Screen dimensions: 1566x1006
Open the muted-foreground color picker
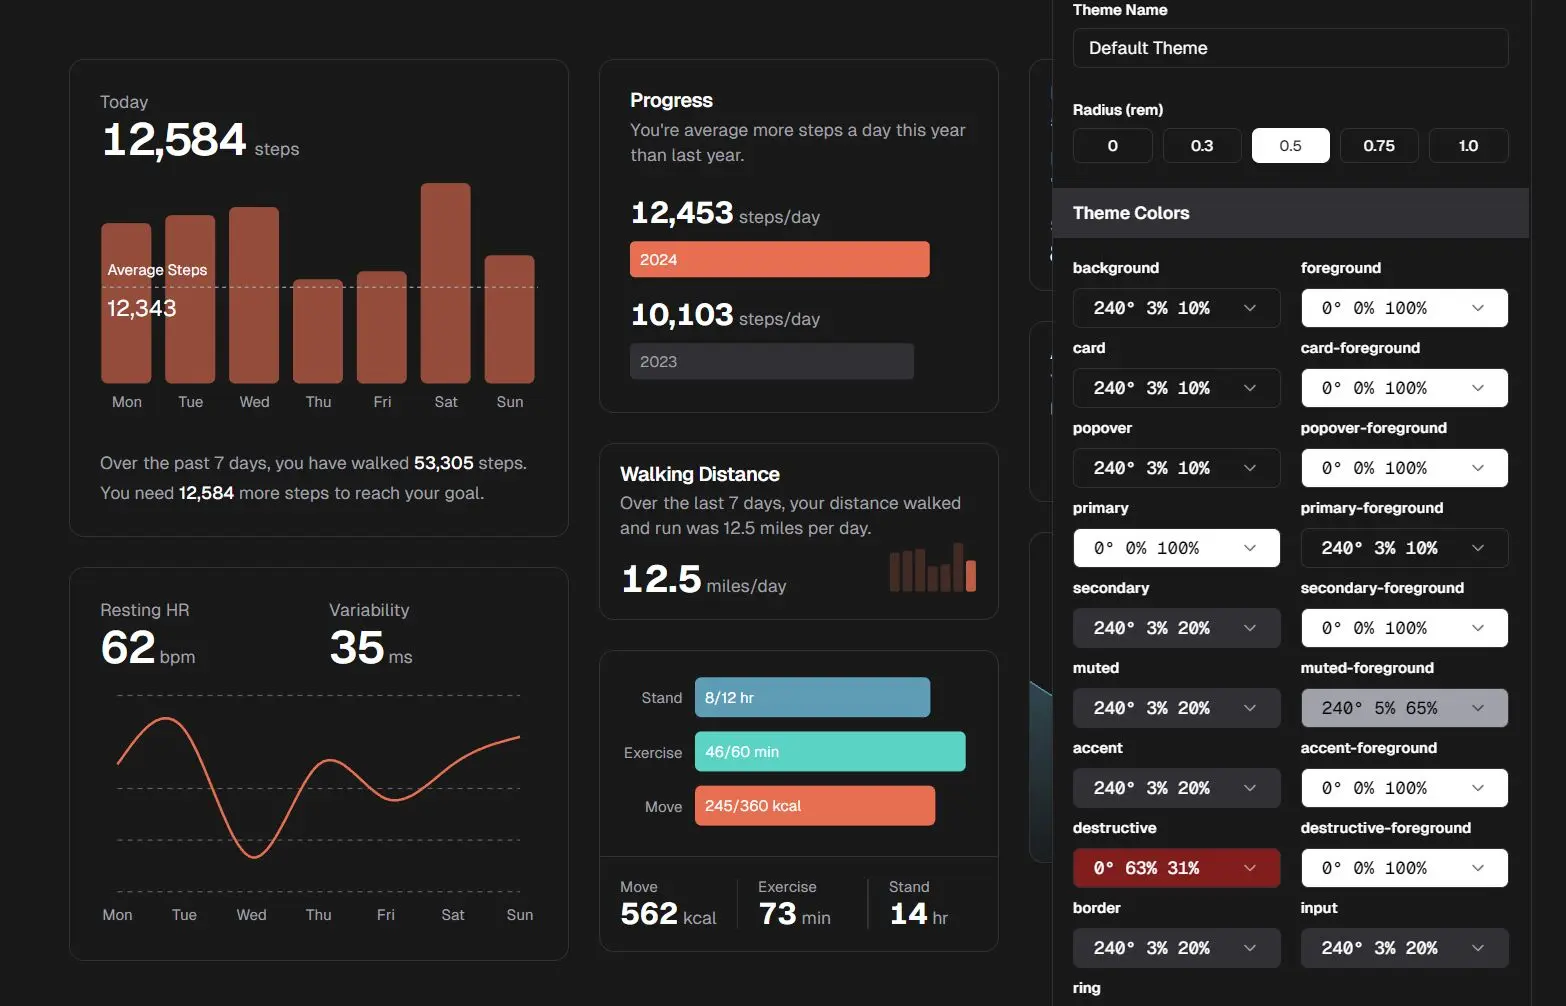point(1404,707)
